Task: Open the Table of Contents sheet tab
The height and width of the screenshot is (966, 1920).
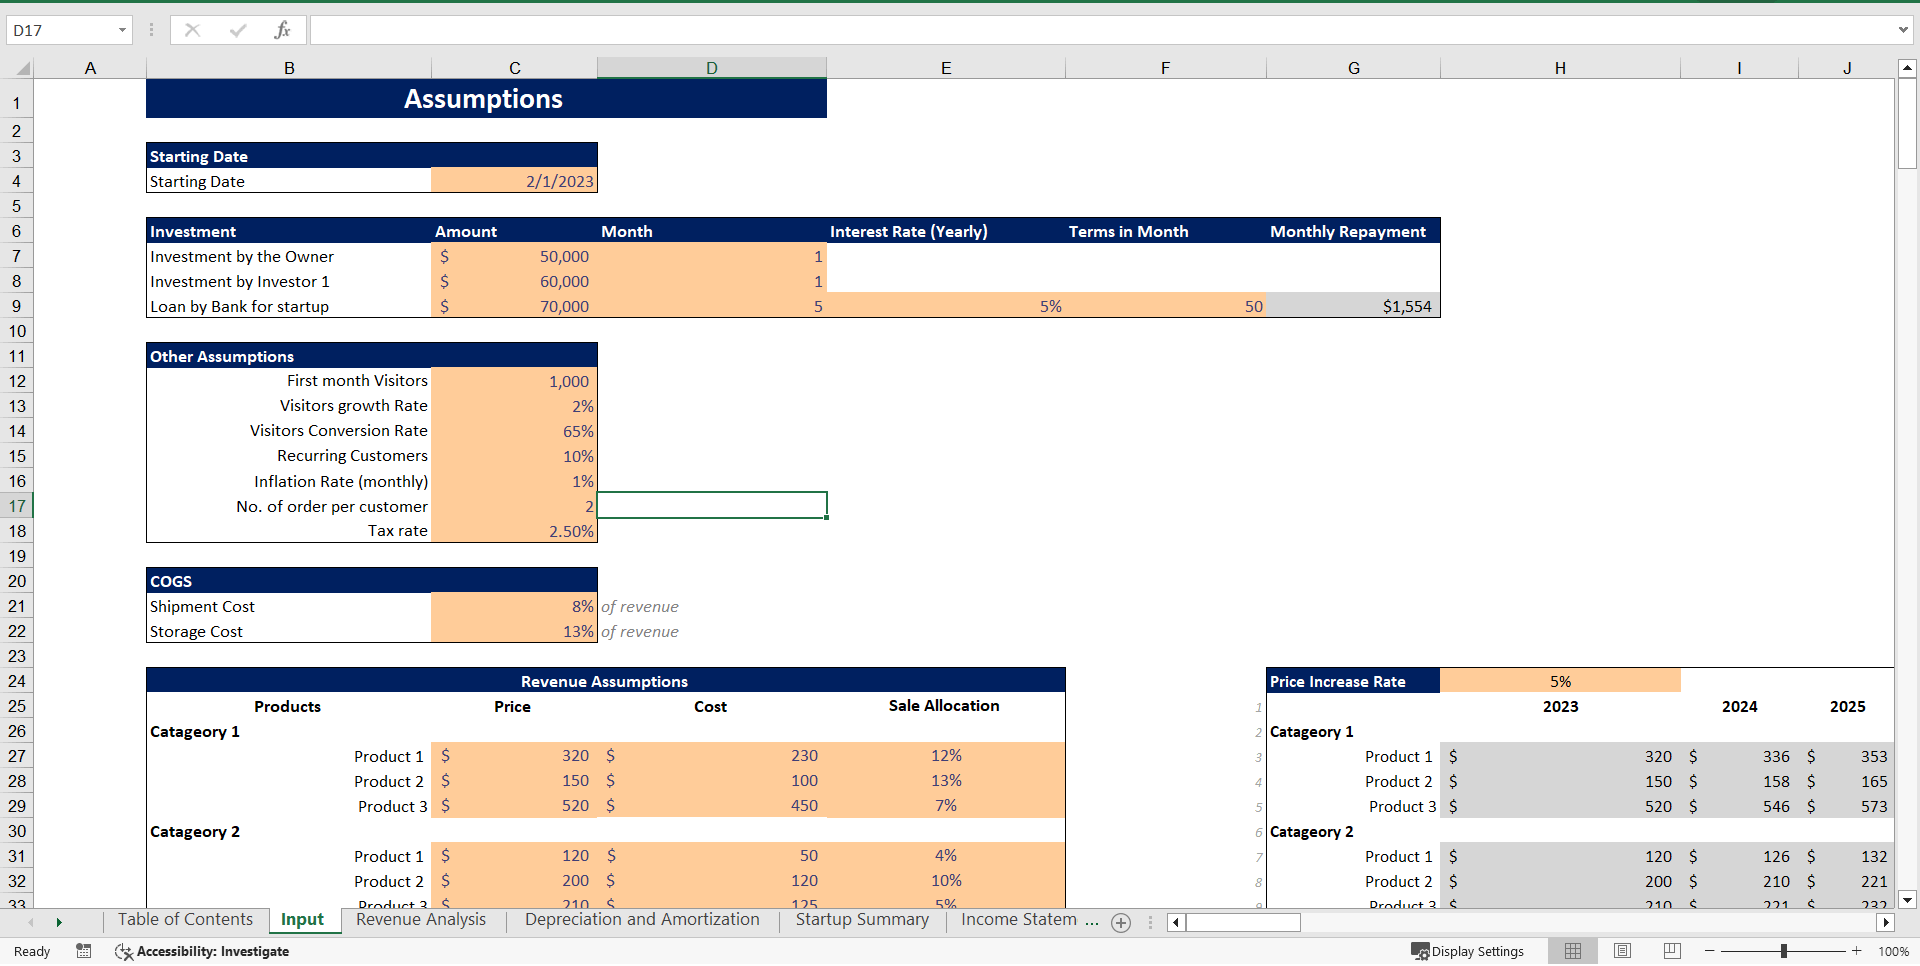Action: 184,920
